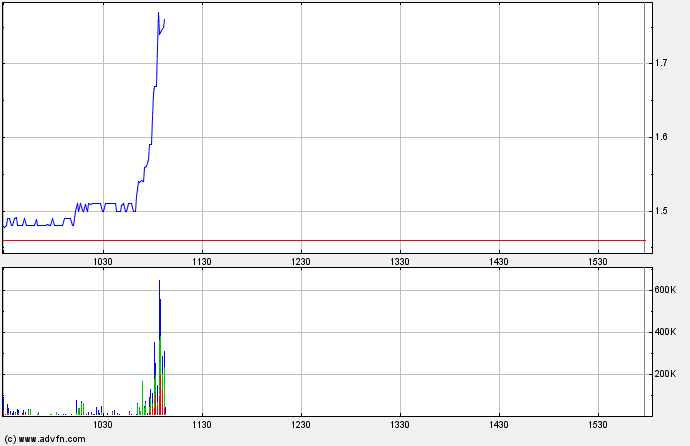Viewport: 690px width, 446px height.
Task: Click the 400K volume axis label
Action: click(x=666, y=332)
